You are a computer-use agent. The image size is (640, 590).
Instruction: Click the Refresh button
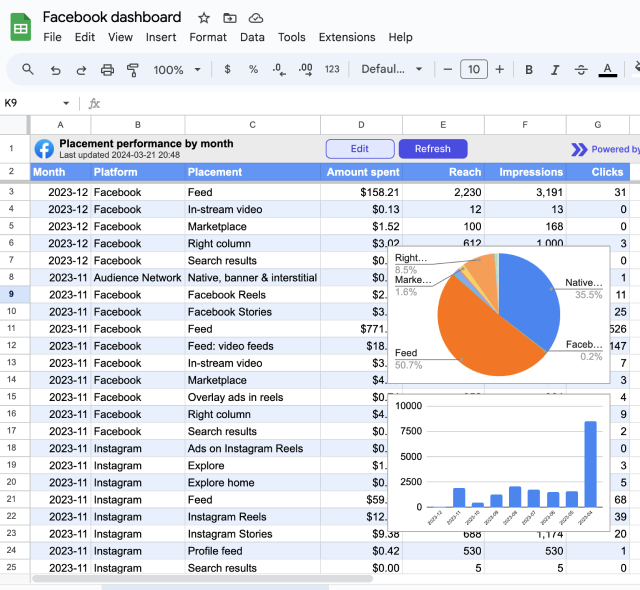pyautogui.click(x=433, y=149)
